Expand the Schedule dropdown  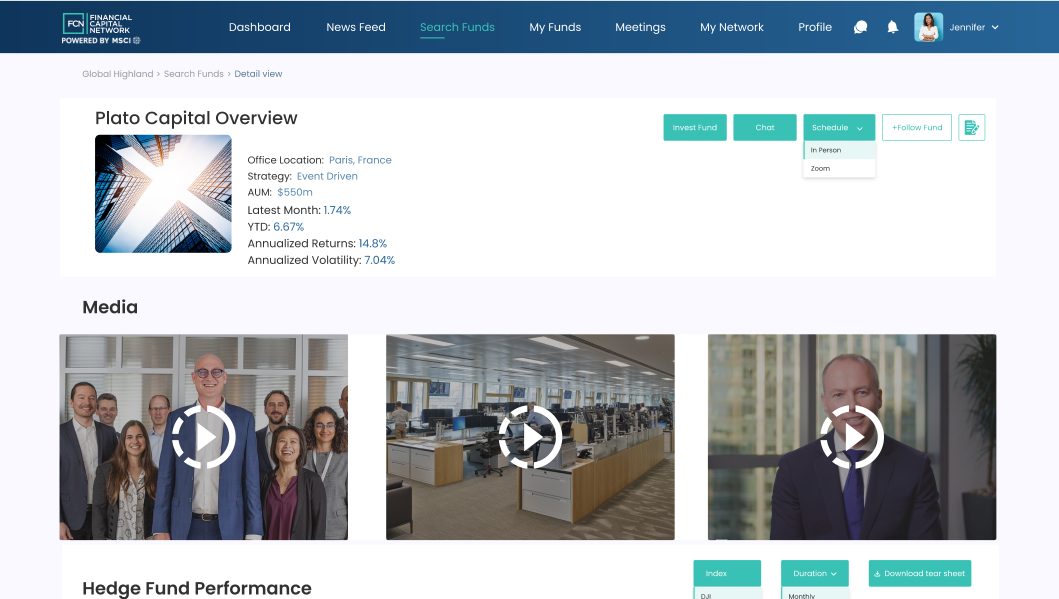click(839, 128)
